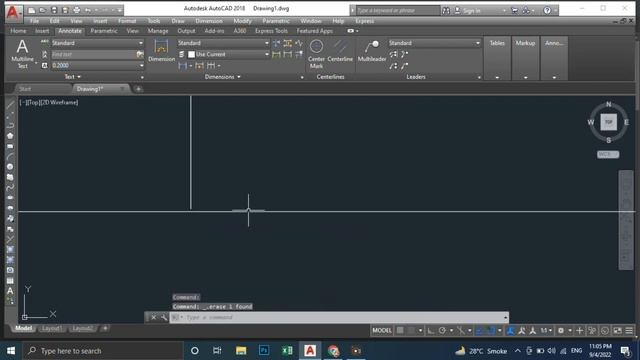The image size is (640, 360).
Task: Click the annotation scale 1:1 control
Action: point(546,331)
